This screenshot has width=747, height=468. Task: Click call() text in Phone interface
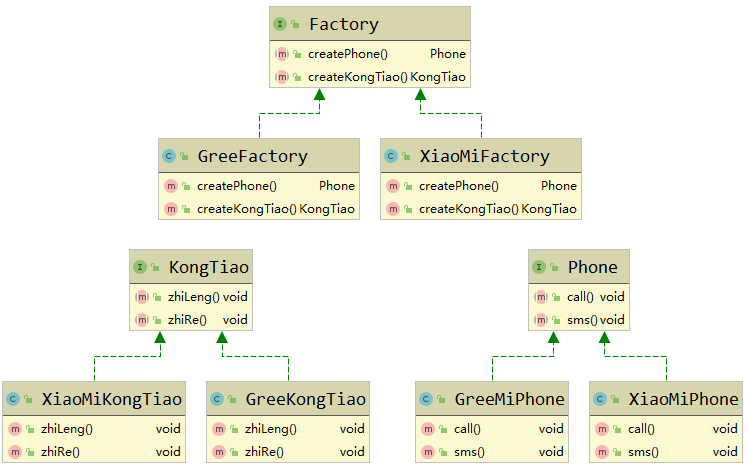tap(580, 297)
